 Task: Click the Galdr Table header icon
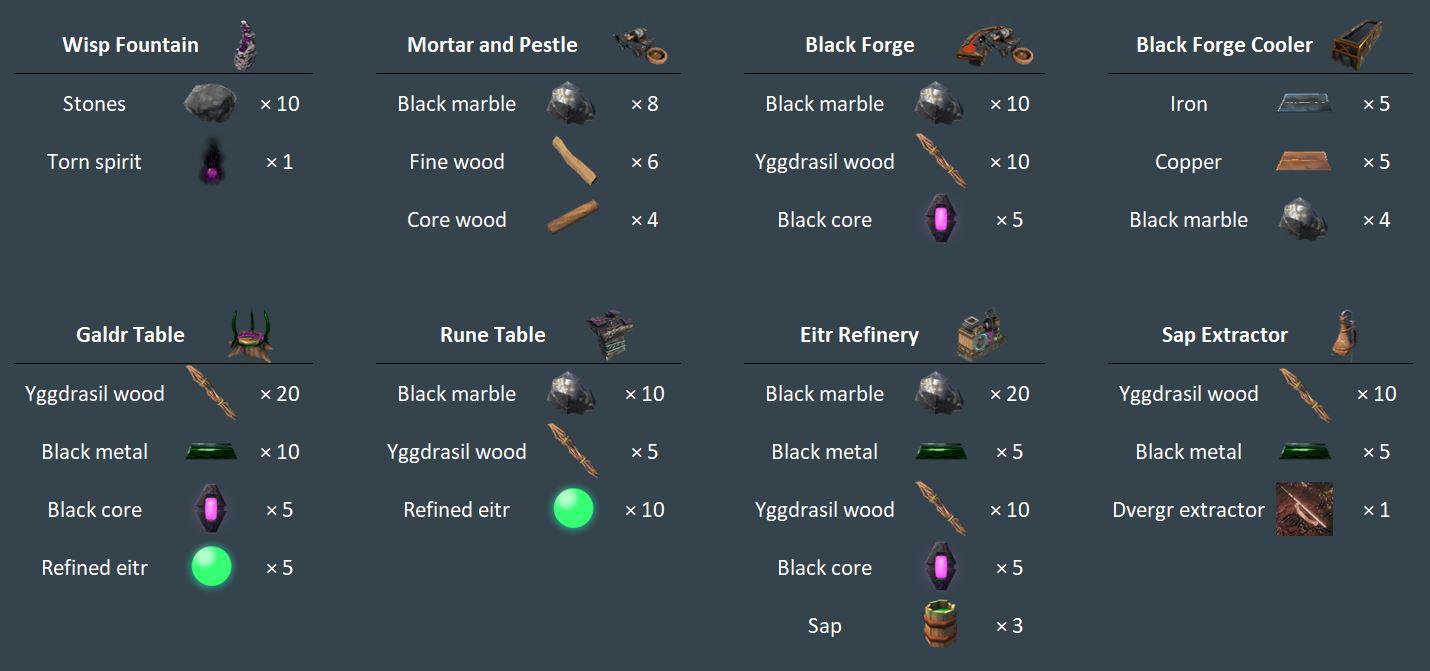point(249,335)
